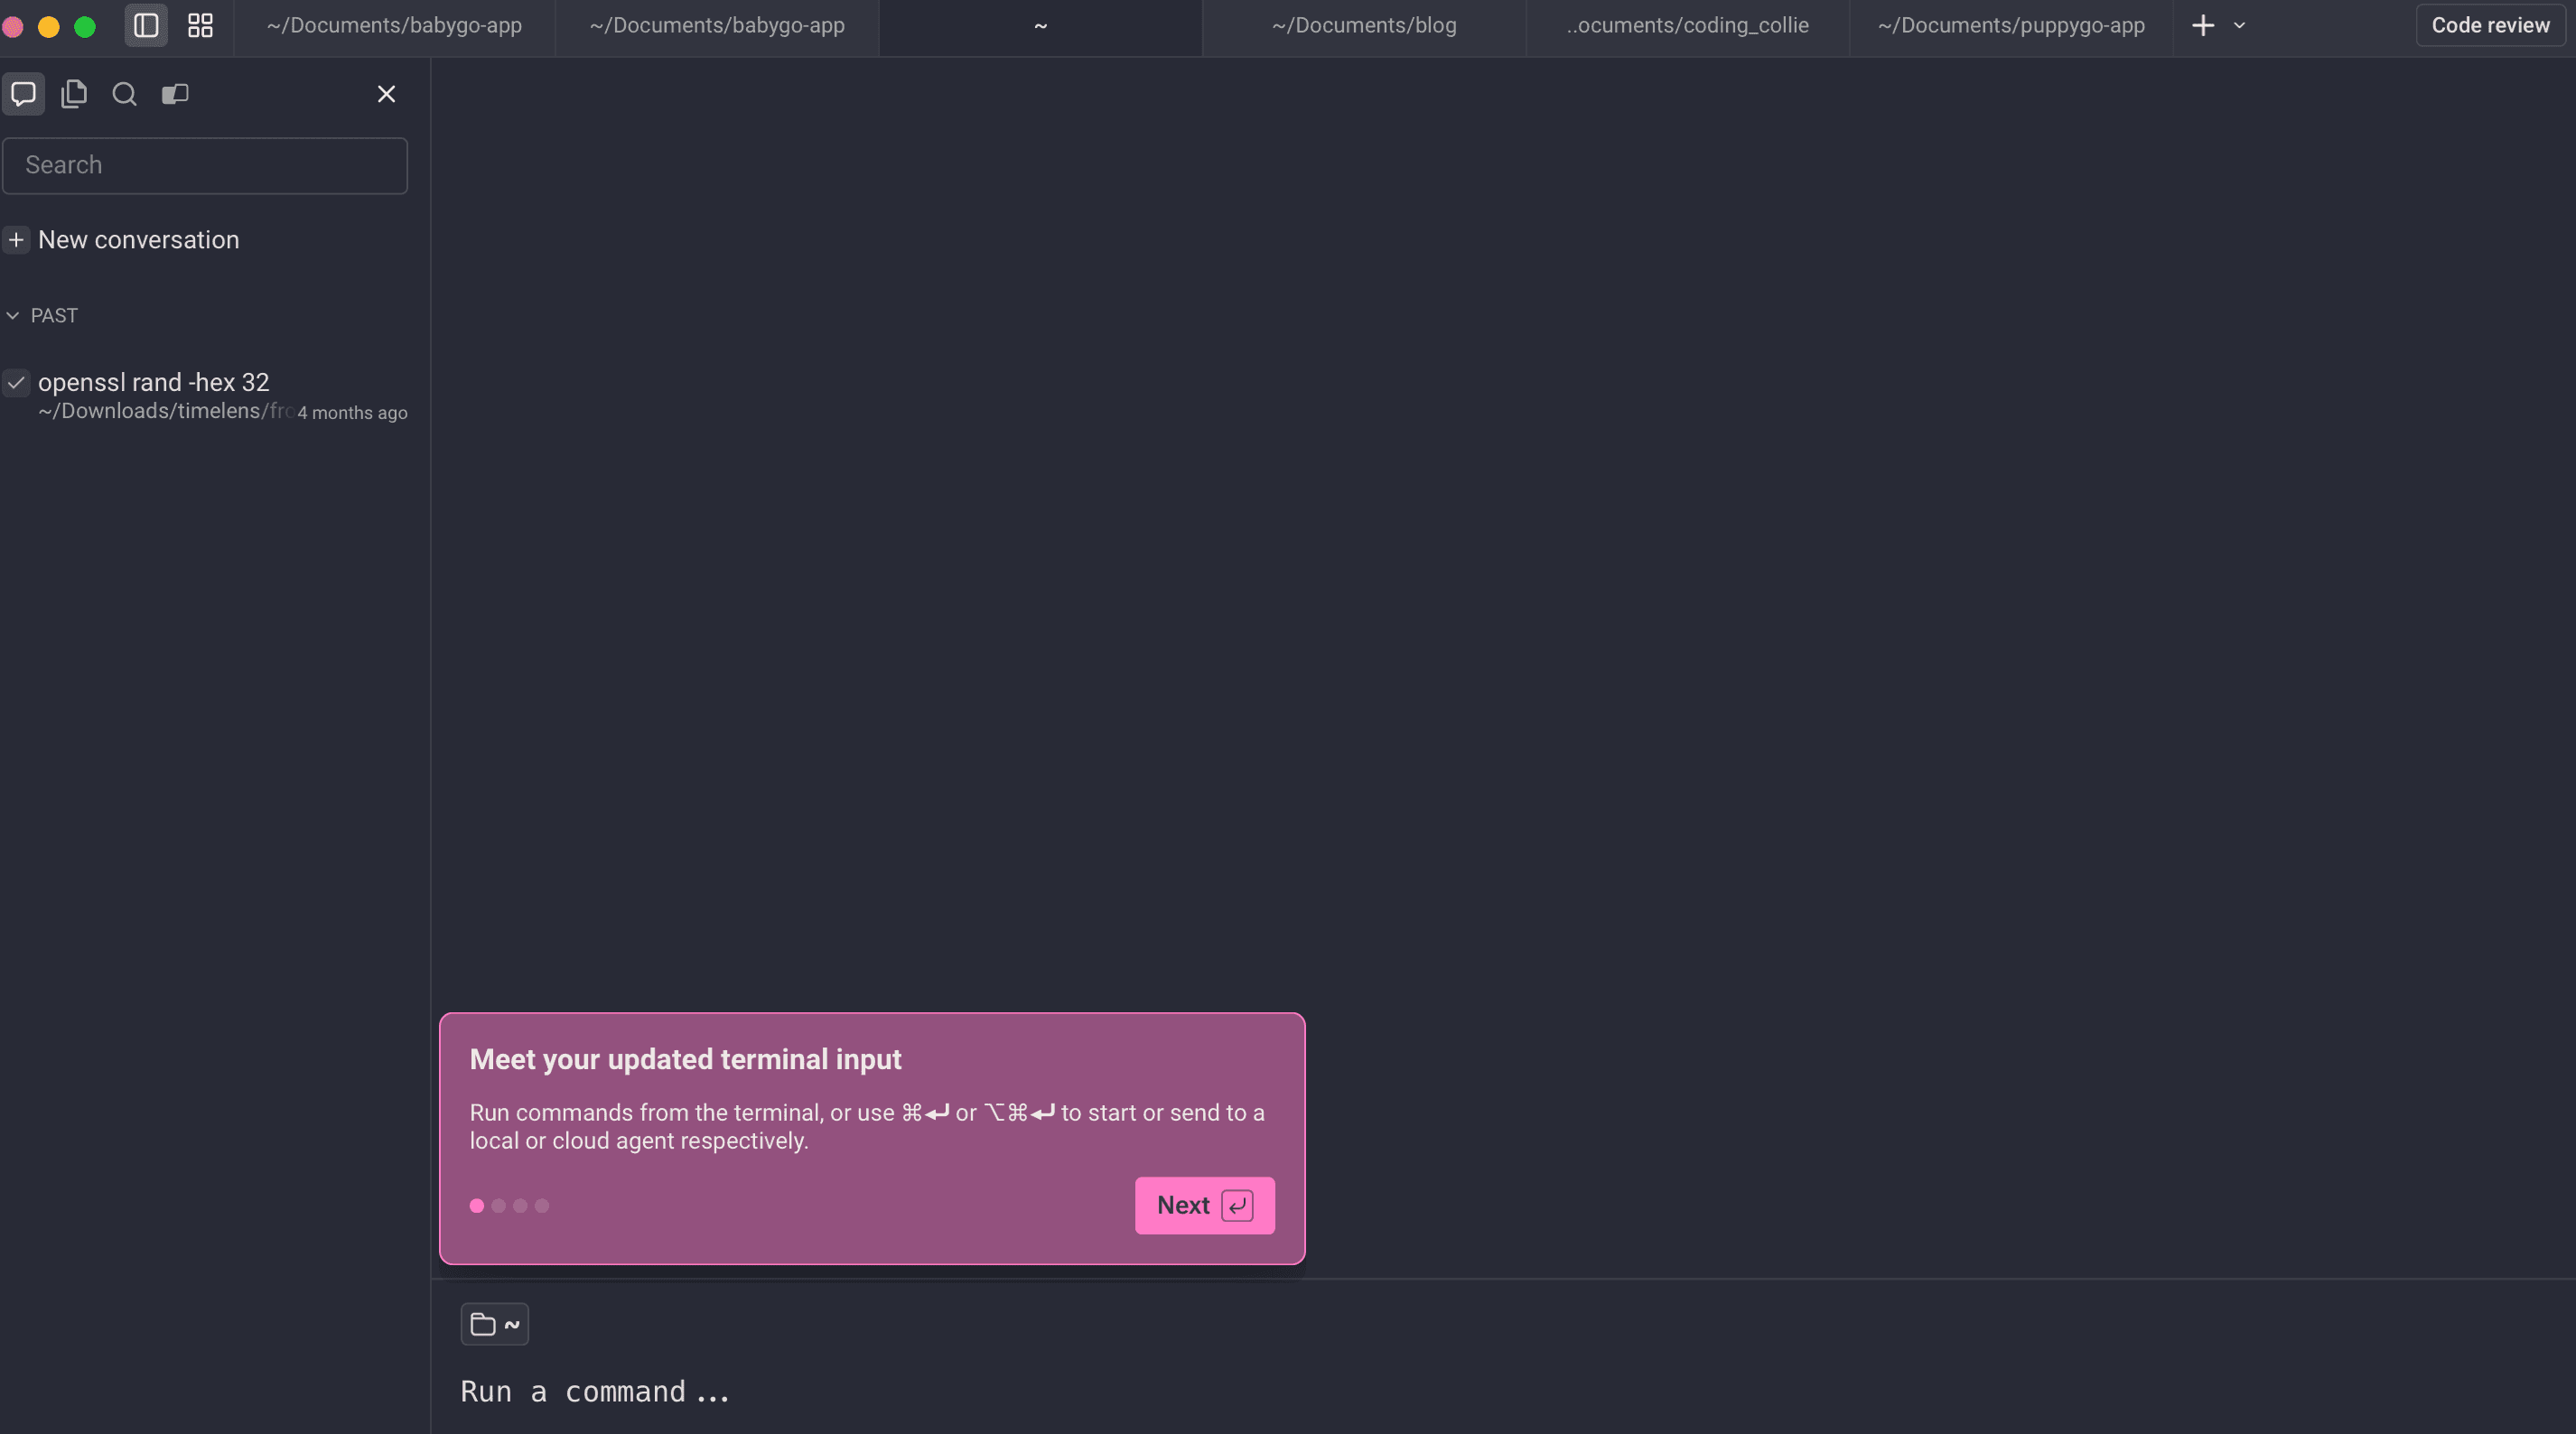The image size is (2576, 1434).
Task: Open the files panel icon in sidebar
Action: coord(74,94)
